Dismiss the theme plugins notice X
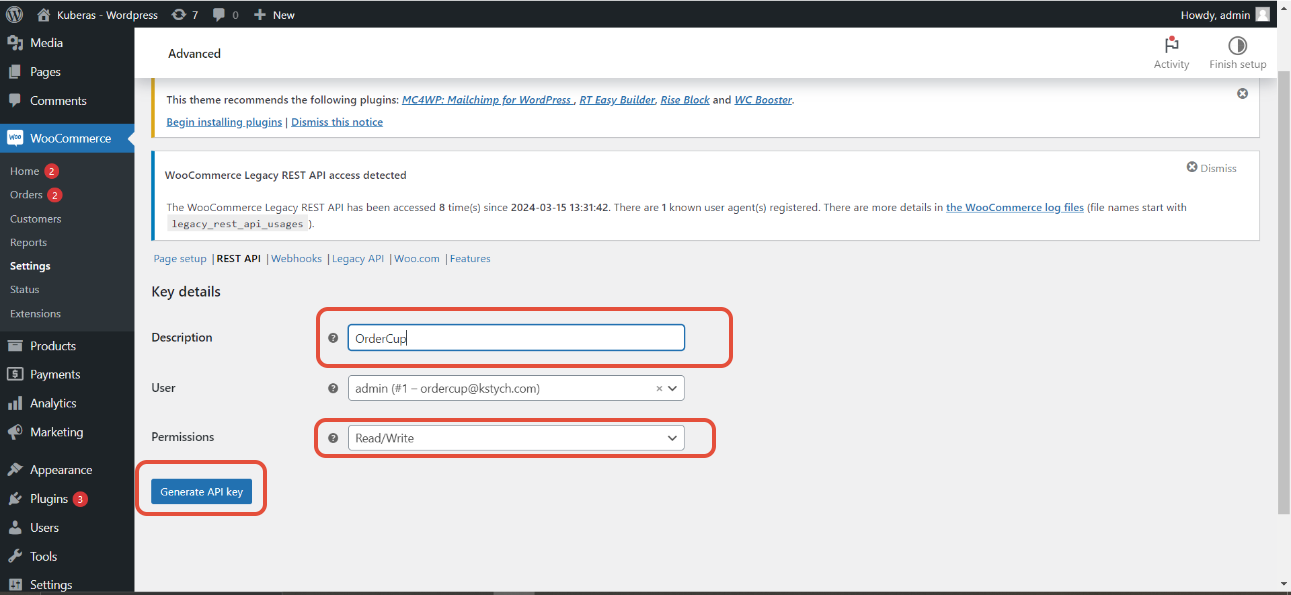This screenshot has height=595, width=1291. tap(1243, 93)
